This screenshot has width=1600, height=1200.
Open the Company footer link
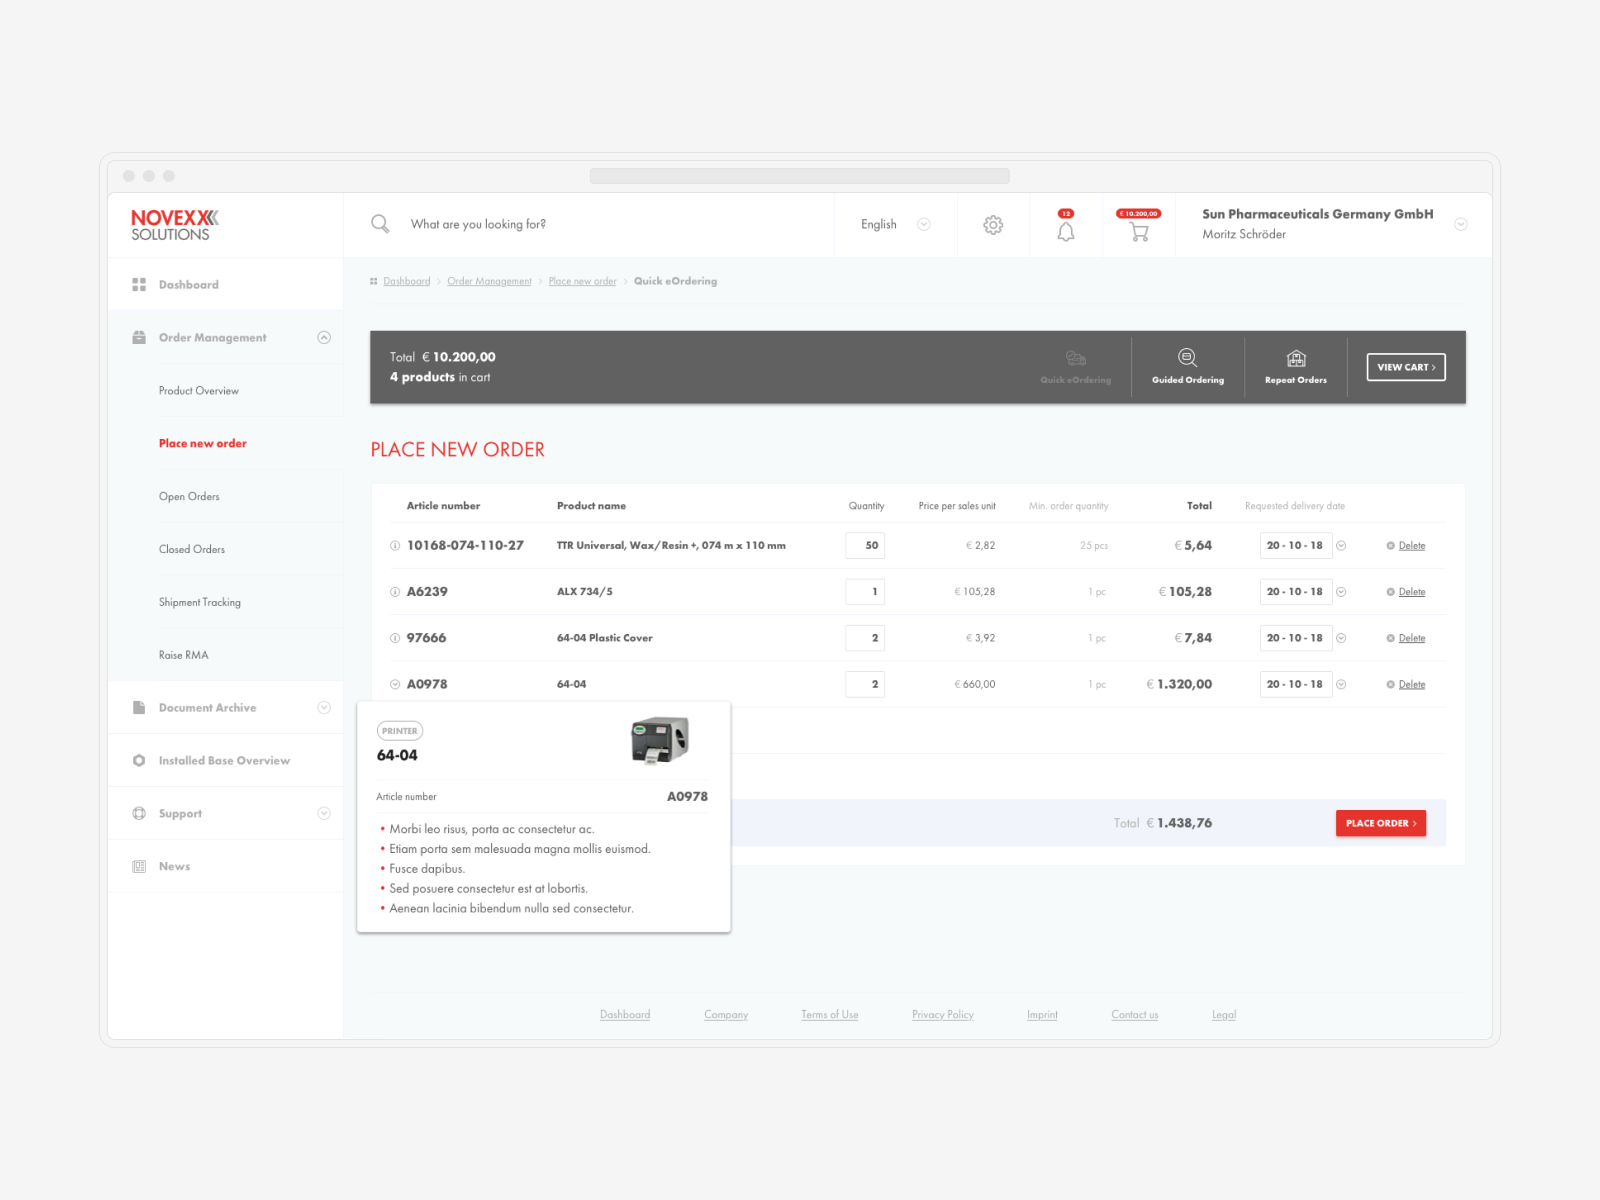(726, 1014)
